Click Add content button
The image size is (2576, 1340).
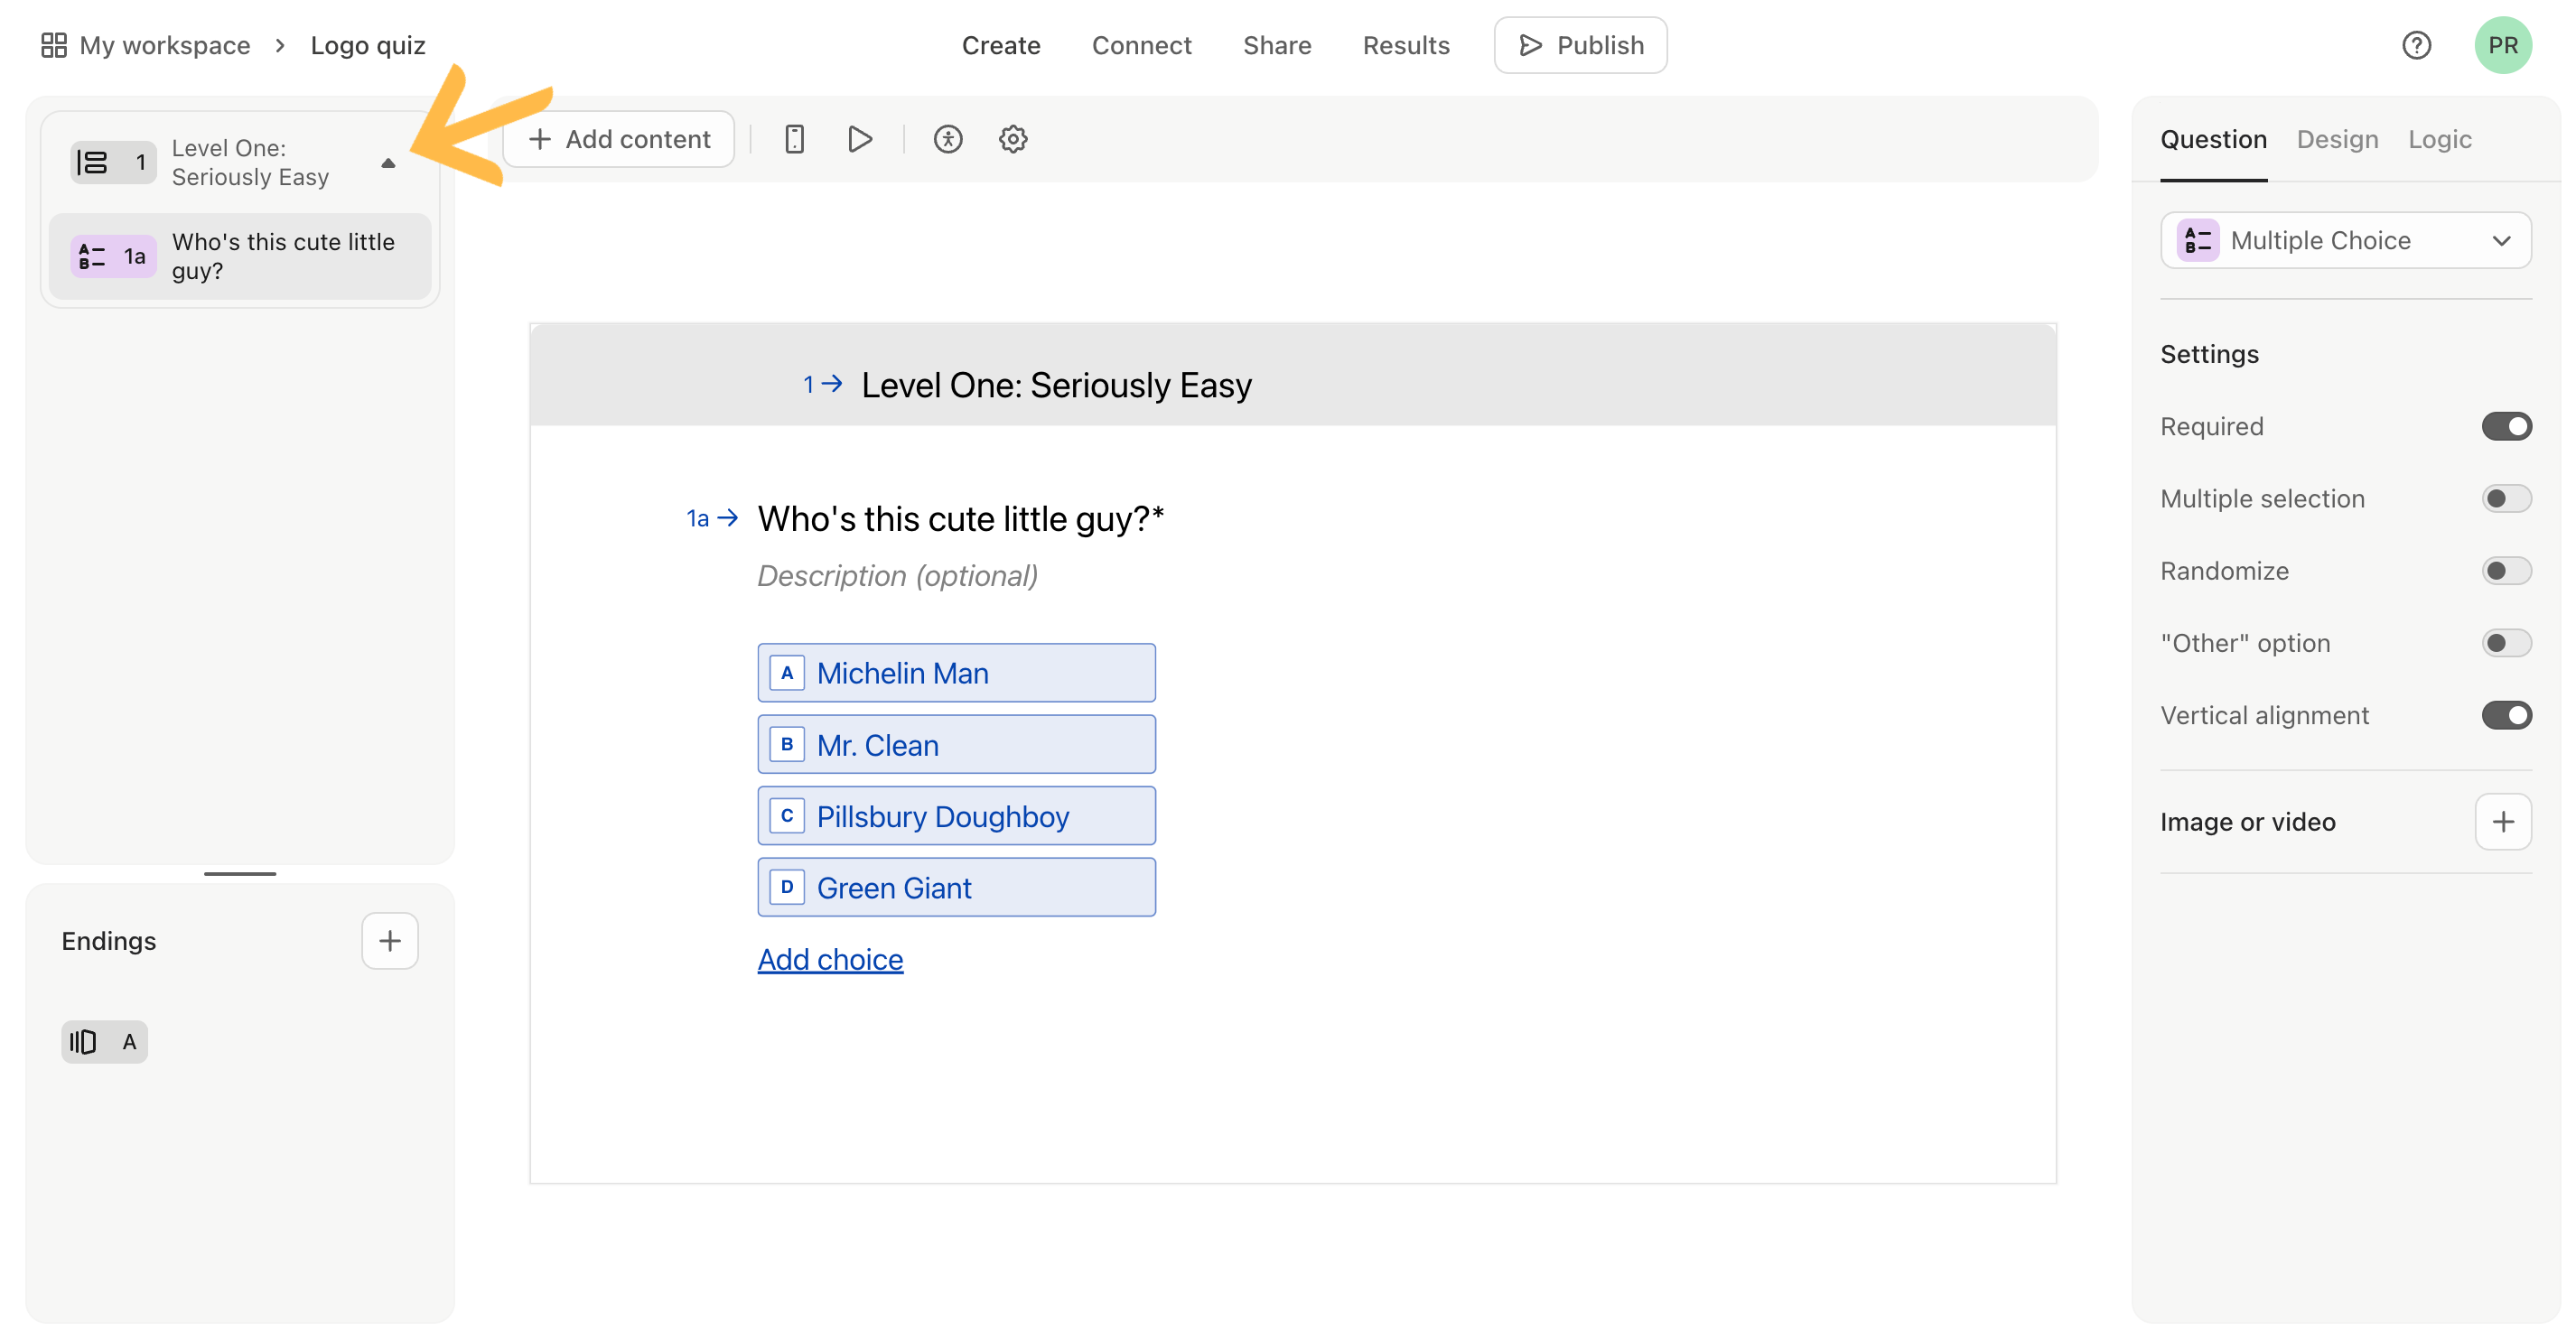click(x=618, y=139)
